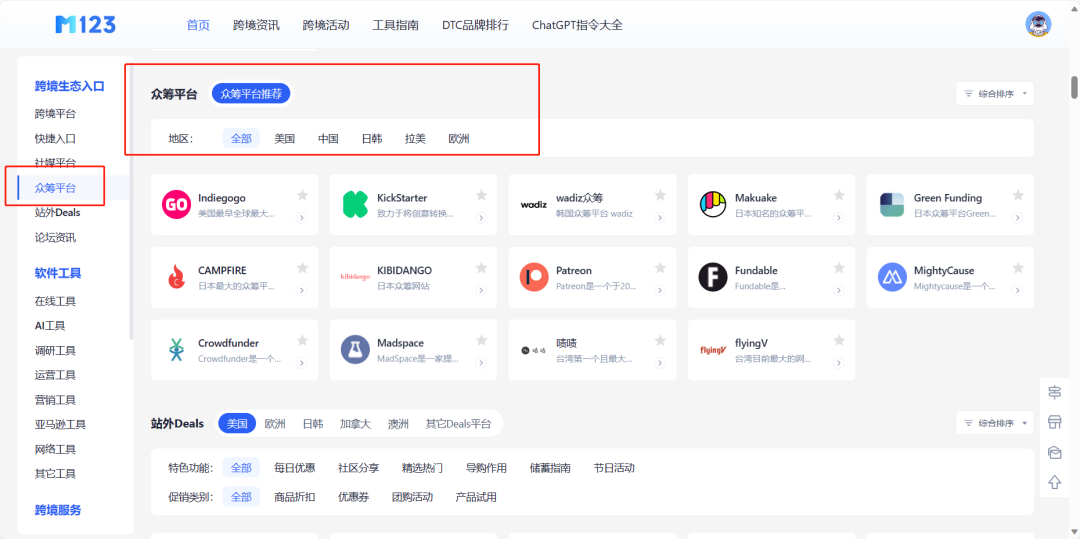This screenshot has height=539, width=1080.
Task: Open KickStarter details arrow icon
Action: click(481, 218)
